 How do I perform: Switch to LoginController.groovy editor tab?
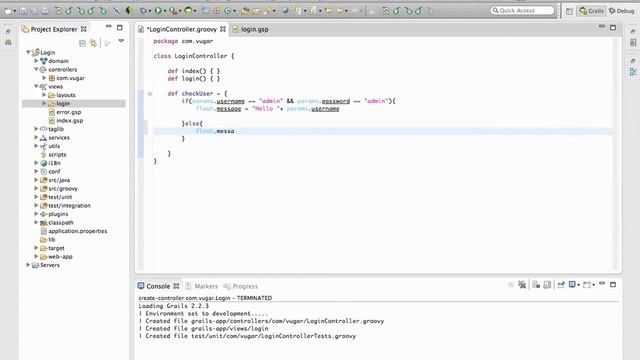(182, 29)
